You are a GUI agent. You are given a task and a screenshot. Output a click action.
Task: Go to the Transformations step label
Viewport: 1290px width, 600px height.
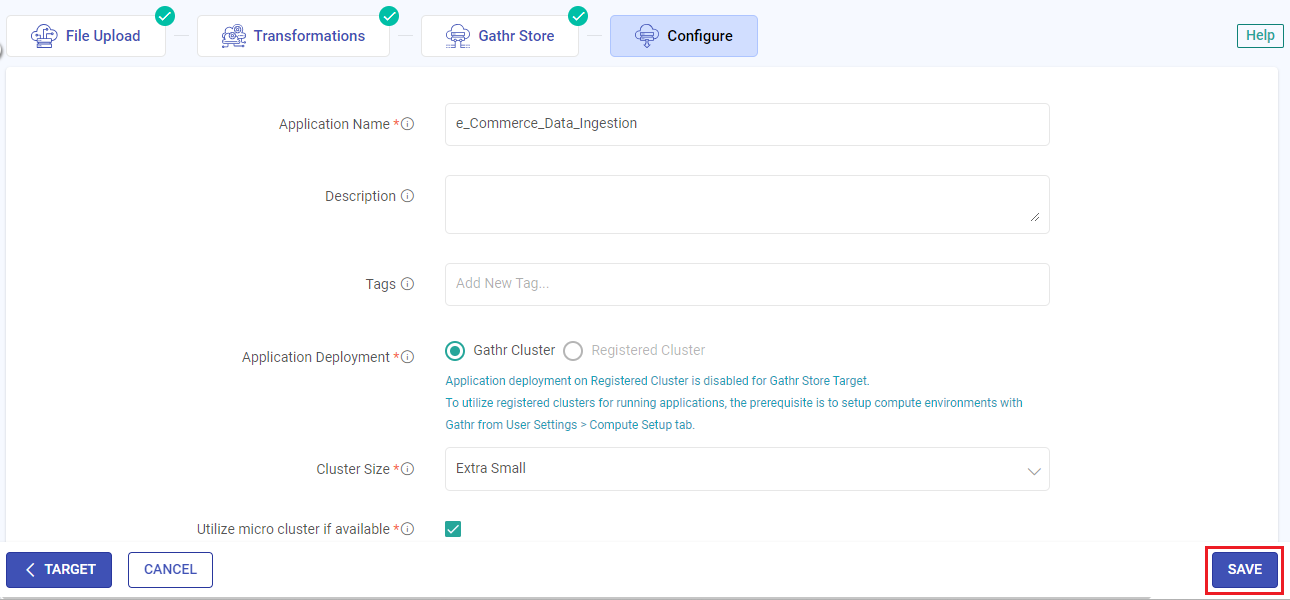pyautogui.click(x=309, y=36)
